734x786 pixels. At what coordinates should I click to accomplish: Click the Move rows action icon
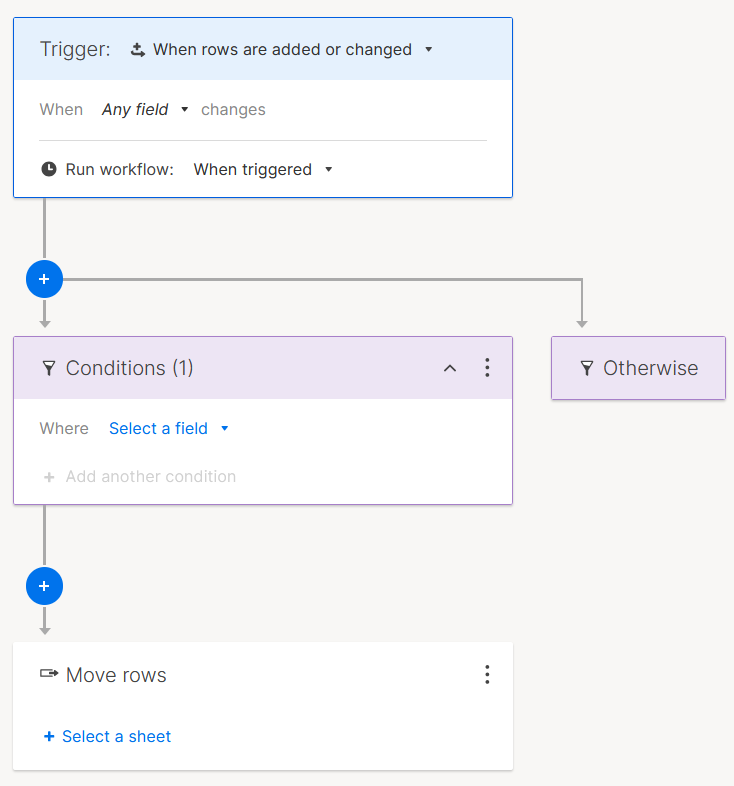[x=49, y=675]
